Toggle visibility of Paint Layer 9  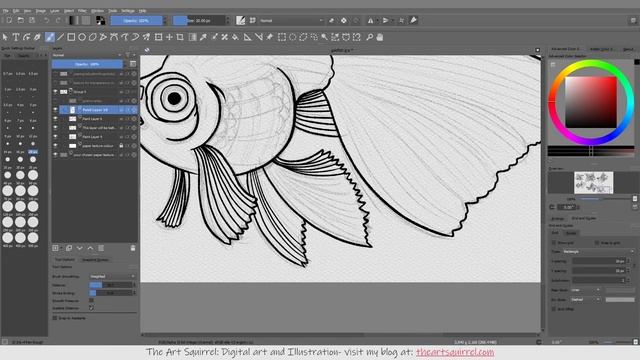(x=56, y=137)
